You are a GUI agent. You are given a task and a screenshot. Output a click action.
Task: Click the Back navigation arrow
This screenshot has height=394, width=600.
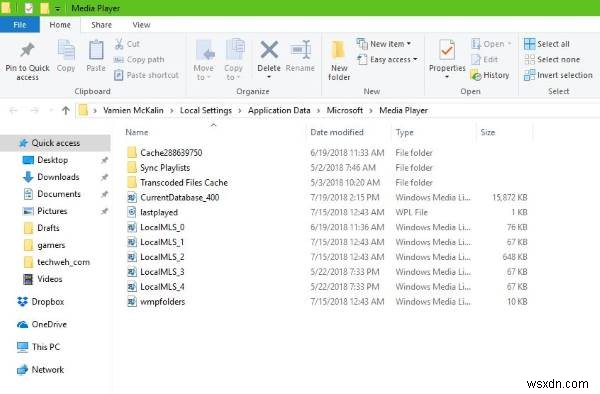pyautogui.click(x=13, y=111)
